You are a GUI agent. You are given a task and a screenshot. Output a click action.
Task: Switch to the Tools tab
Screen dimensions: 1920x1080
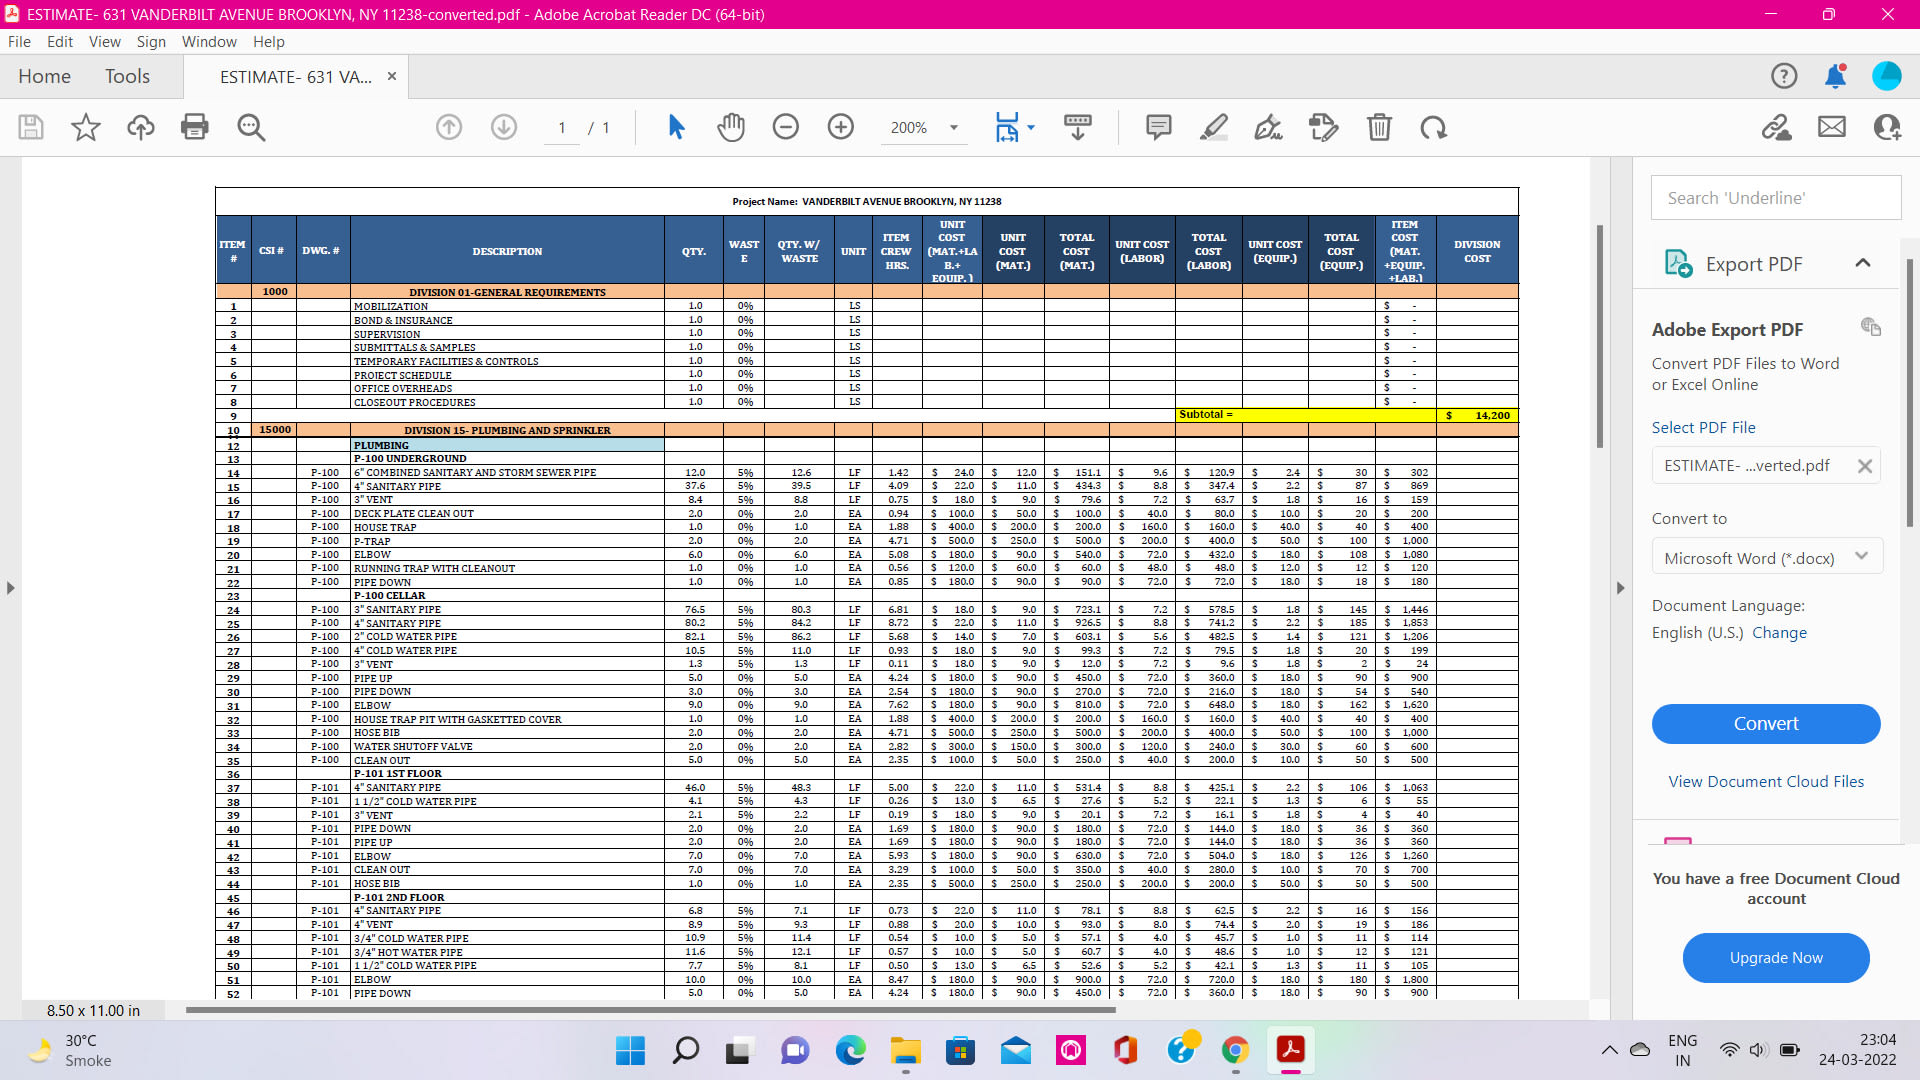pos(127,76)
